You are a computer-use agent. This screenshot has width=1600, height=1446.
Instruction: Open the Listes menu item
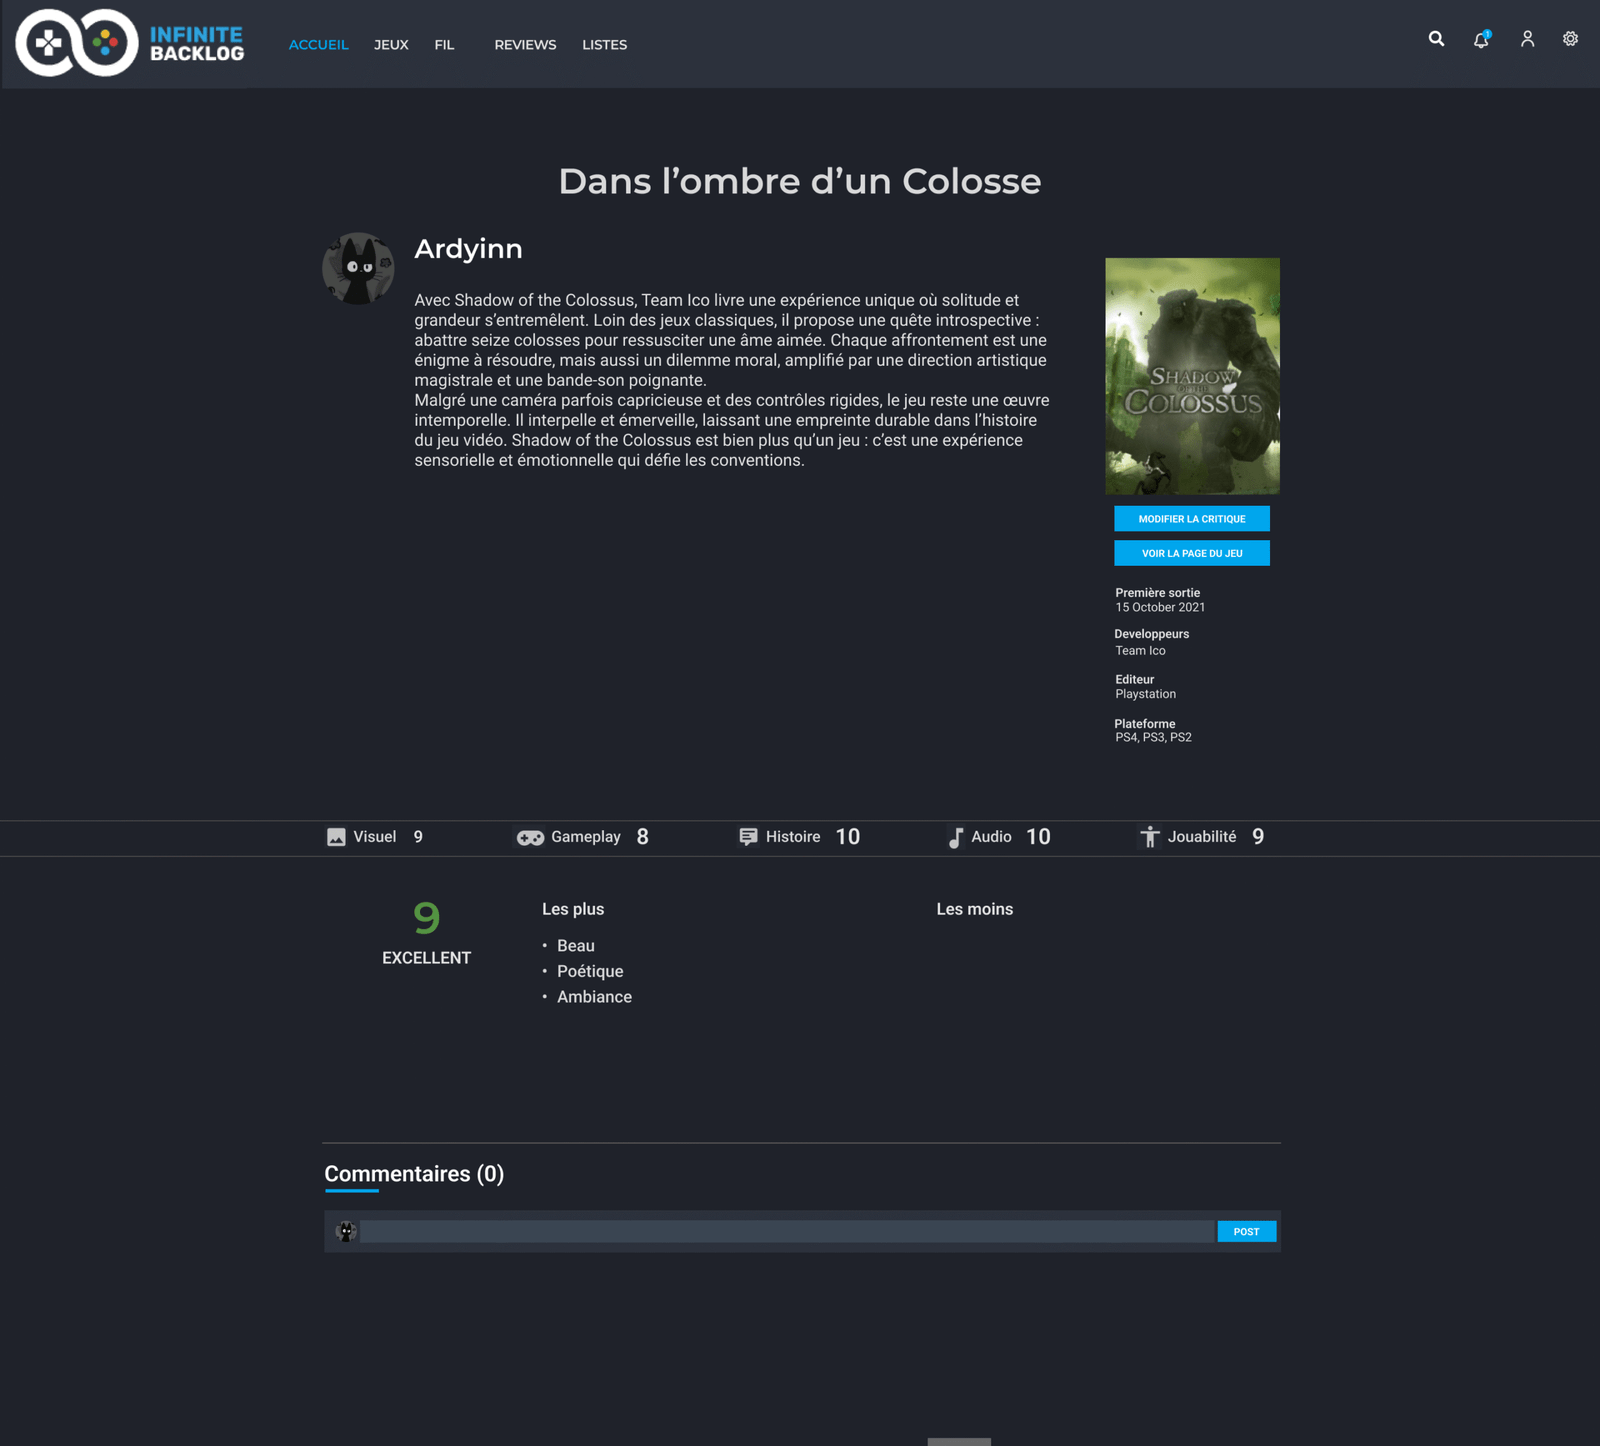(x=604, y=45)
